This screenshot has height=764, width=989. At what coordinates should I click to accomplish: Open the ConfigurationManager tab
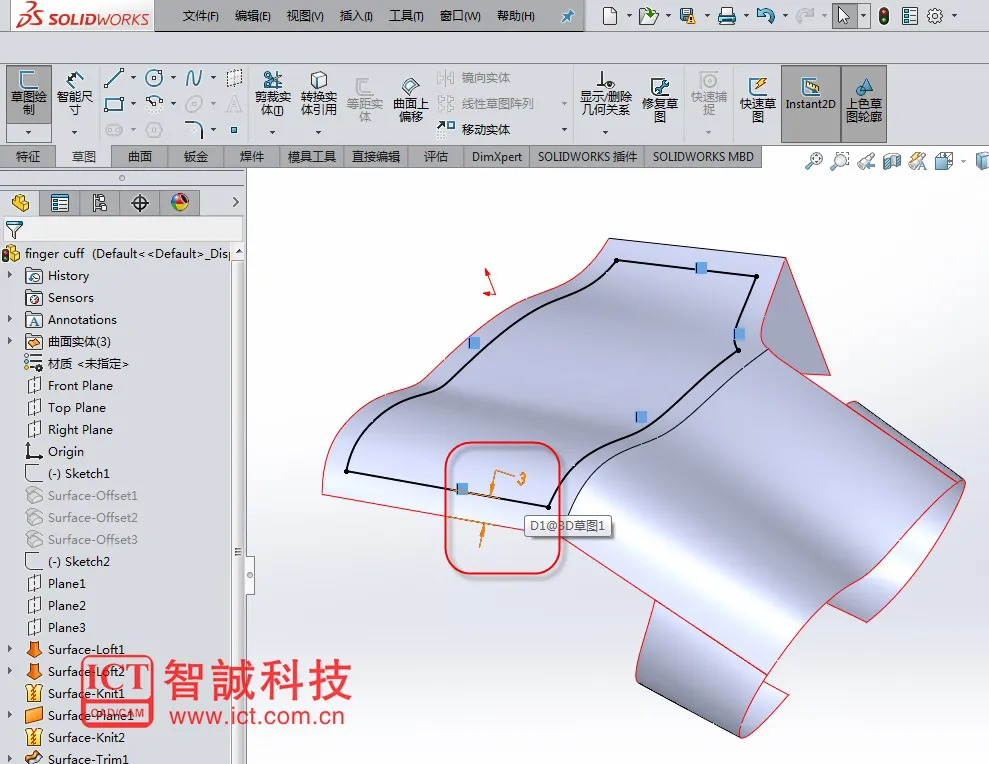coord(100,203)
